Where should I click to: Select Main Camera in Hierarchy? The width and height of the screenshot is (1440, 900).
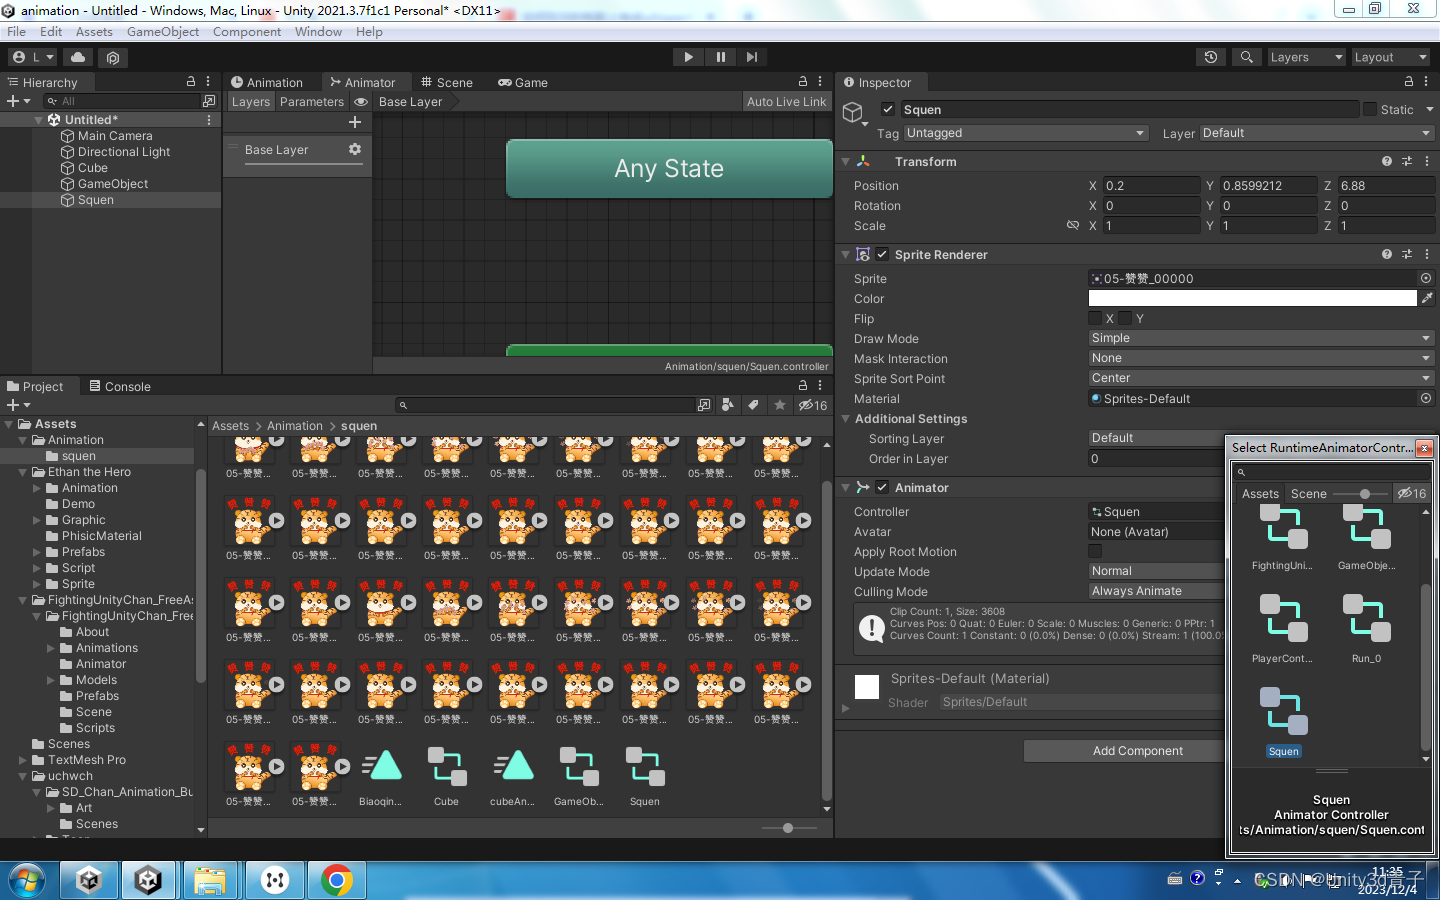115,136
